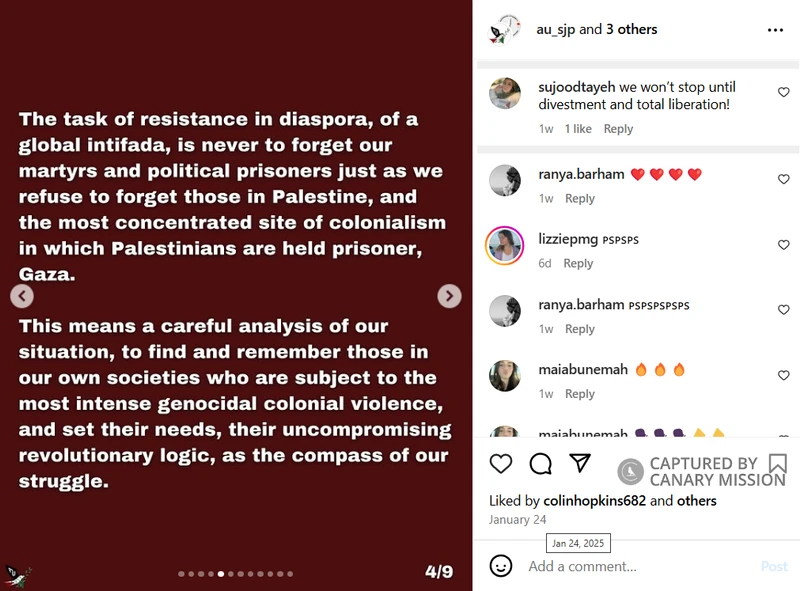The width and height of the screenshot is (800, 591).
Task: Like lizziepmg's comment with heart
Action: tap(784, 244)
